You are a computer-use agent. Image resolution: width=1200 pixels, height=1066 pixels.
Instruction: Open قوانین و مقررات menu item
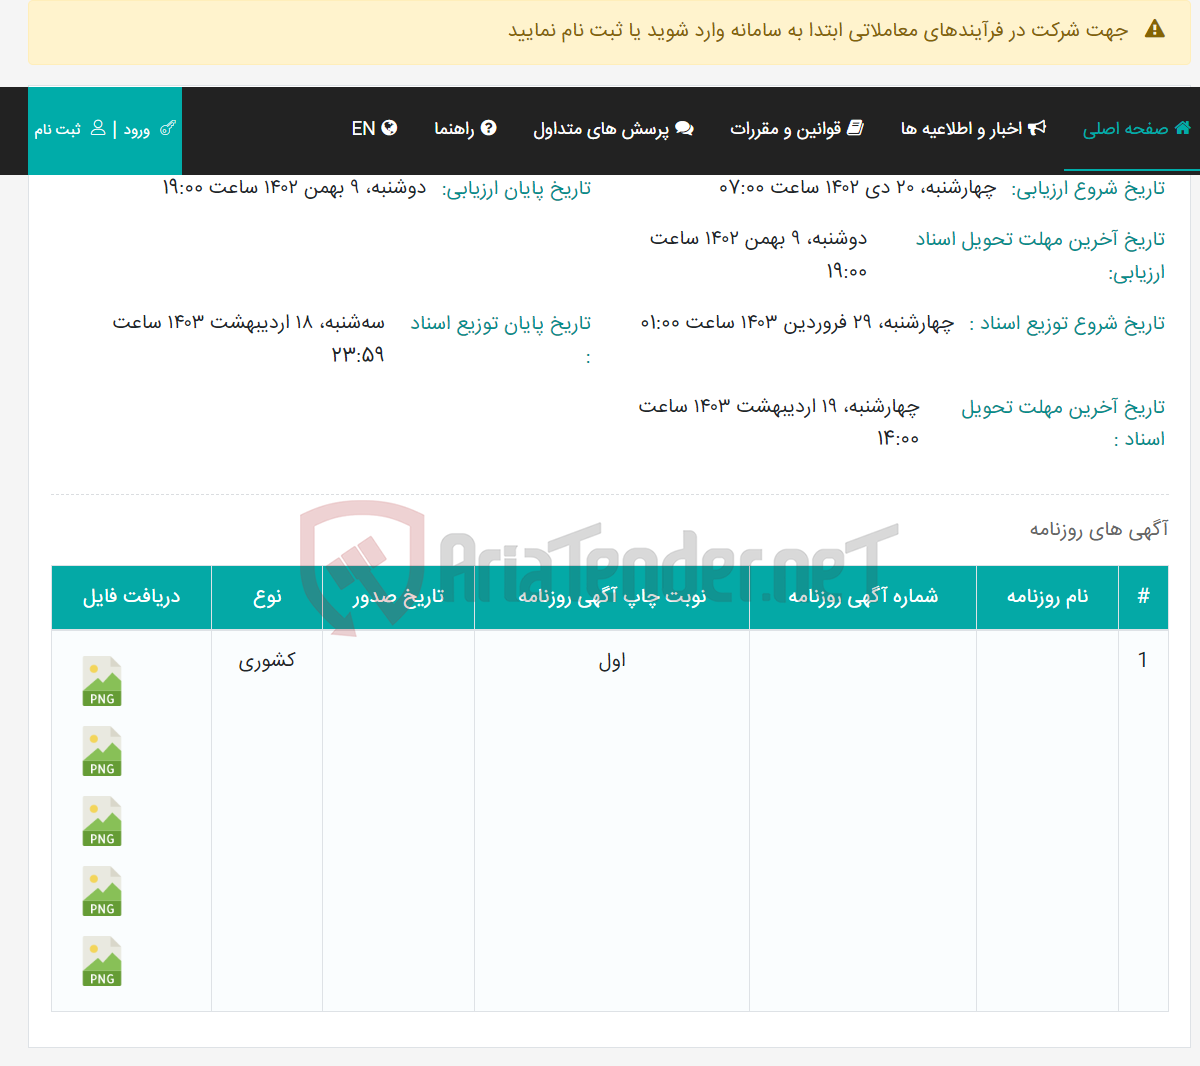point(797,129)
